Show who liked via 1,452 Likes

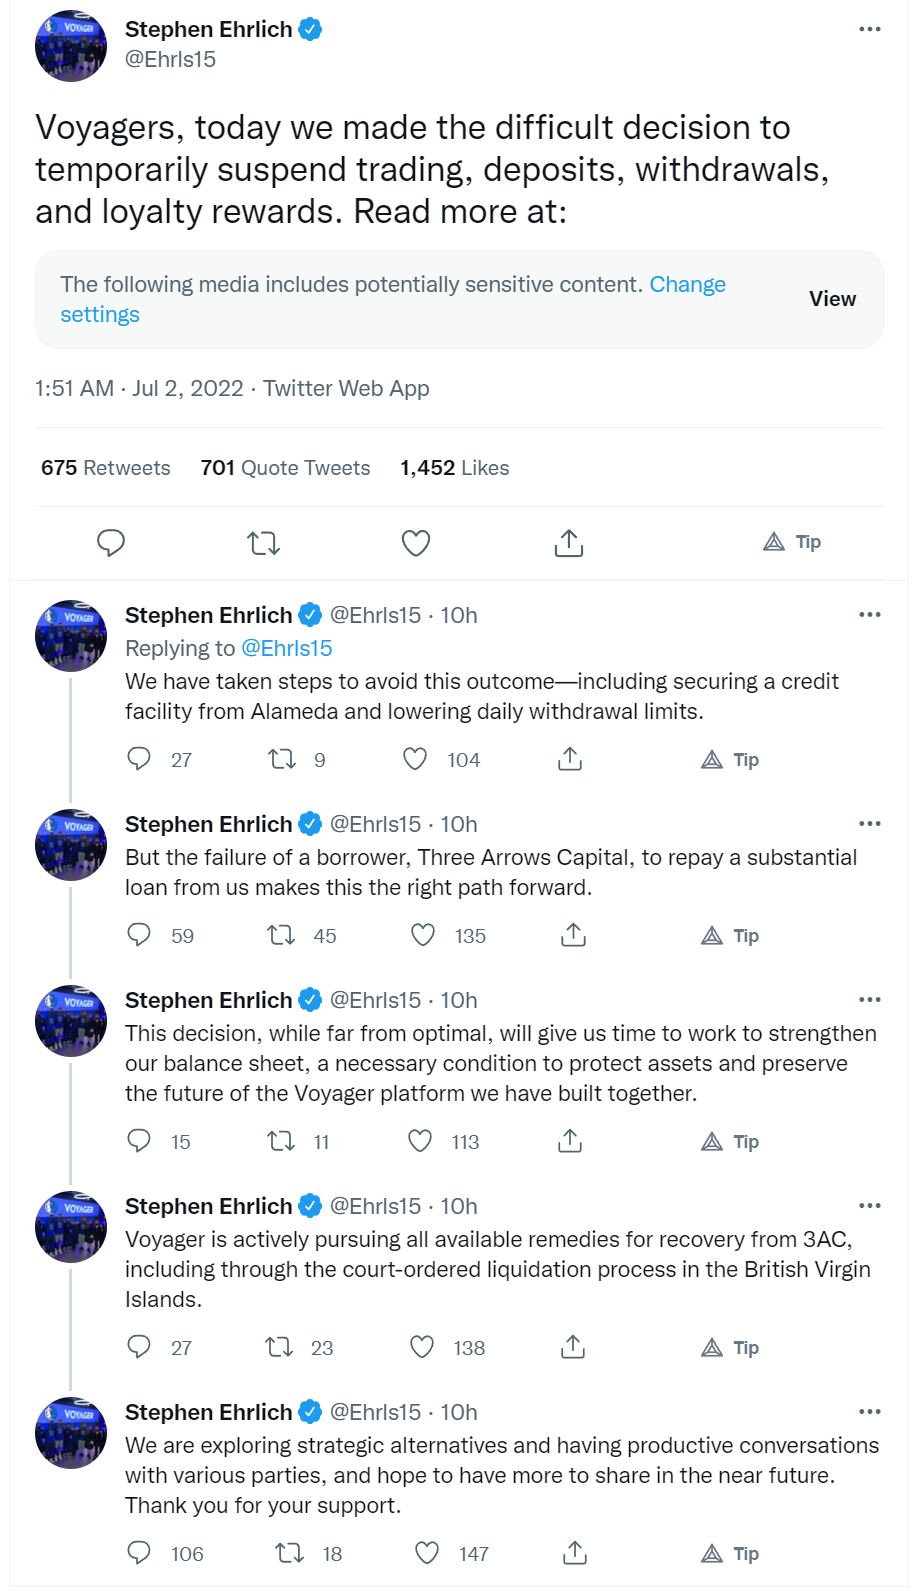click(x=455, y=468)
